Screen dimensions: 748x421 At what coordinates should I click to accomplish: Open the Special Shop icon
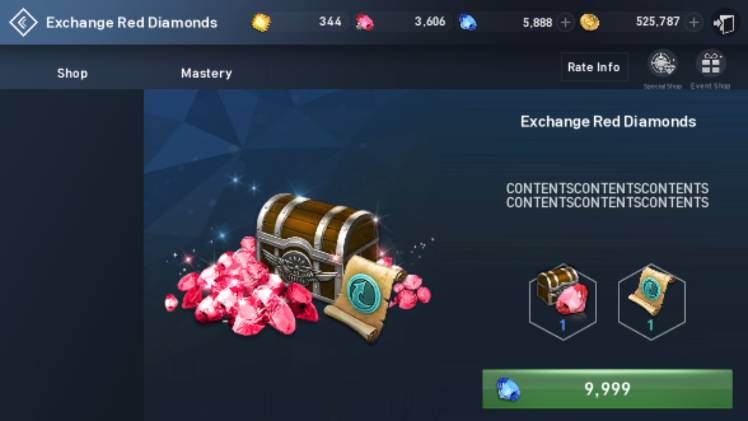click(663, 63)
